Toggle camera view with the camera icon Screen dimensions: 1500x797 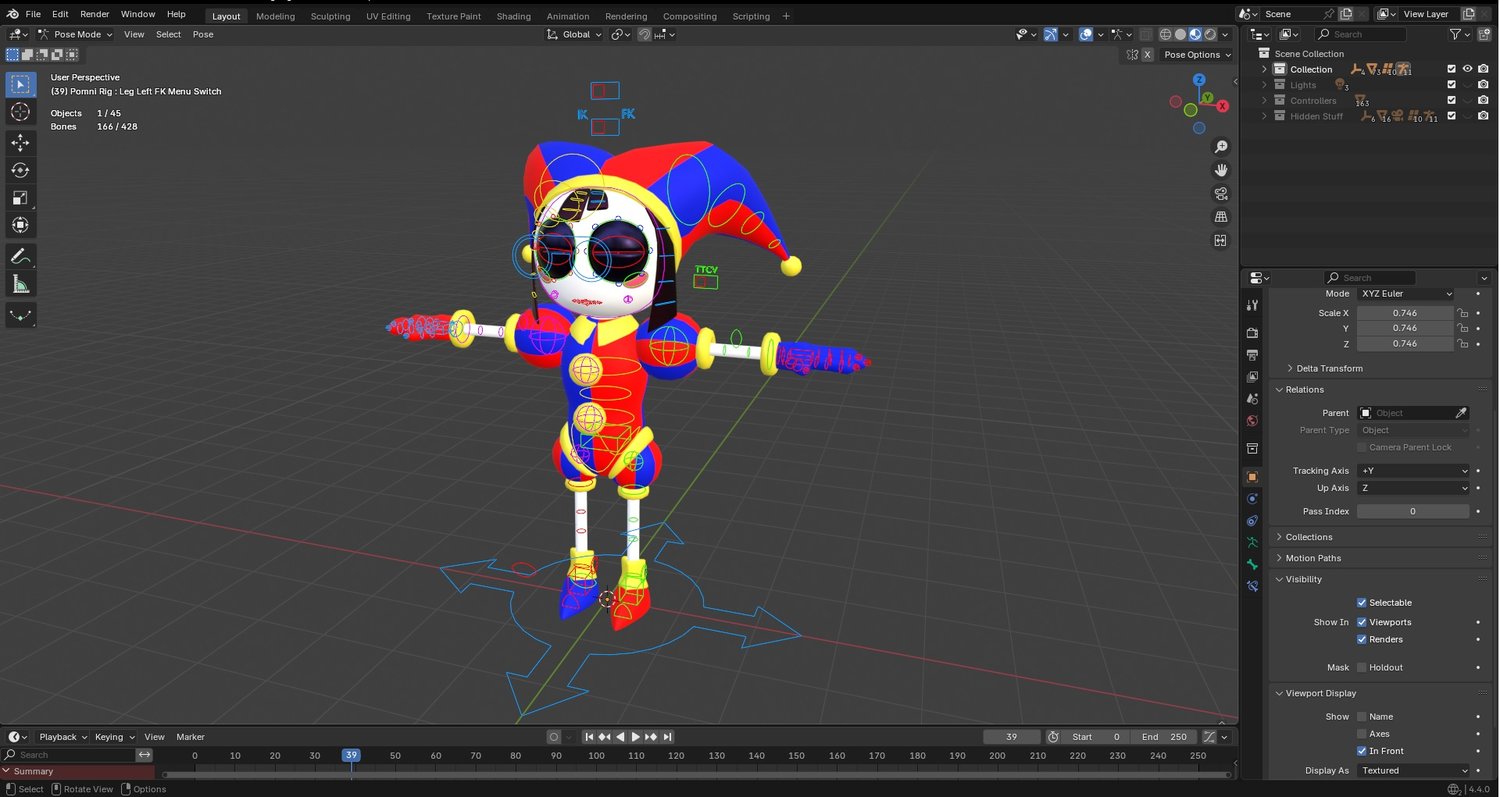(1221, 193)
